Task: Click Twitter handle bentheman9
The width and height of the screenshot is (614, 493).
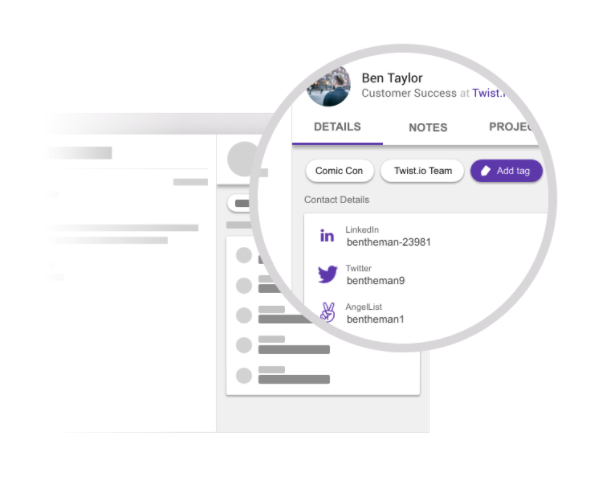Action: click(376, 280)
